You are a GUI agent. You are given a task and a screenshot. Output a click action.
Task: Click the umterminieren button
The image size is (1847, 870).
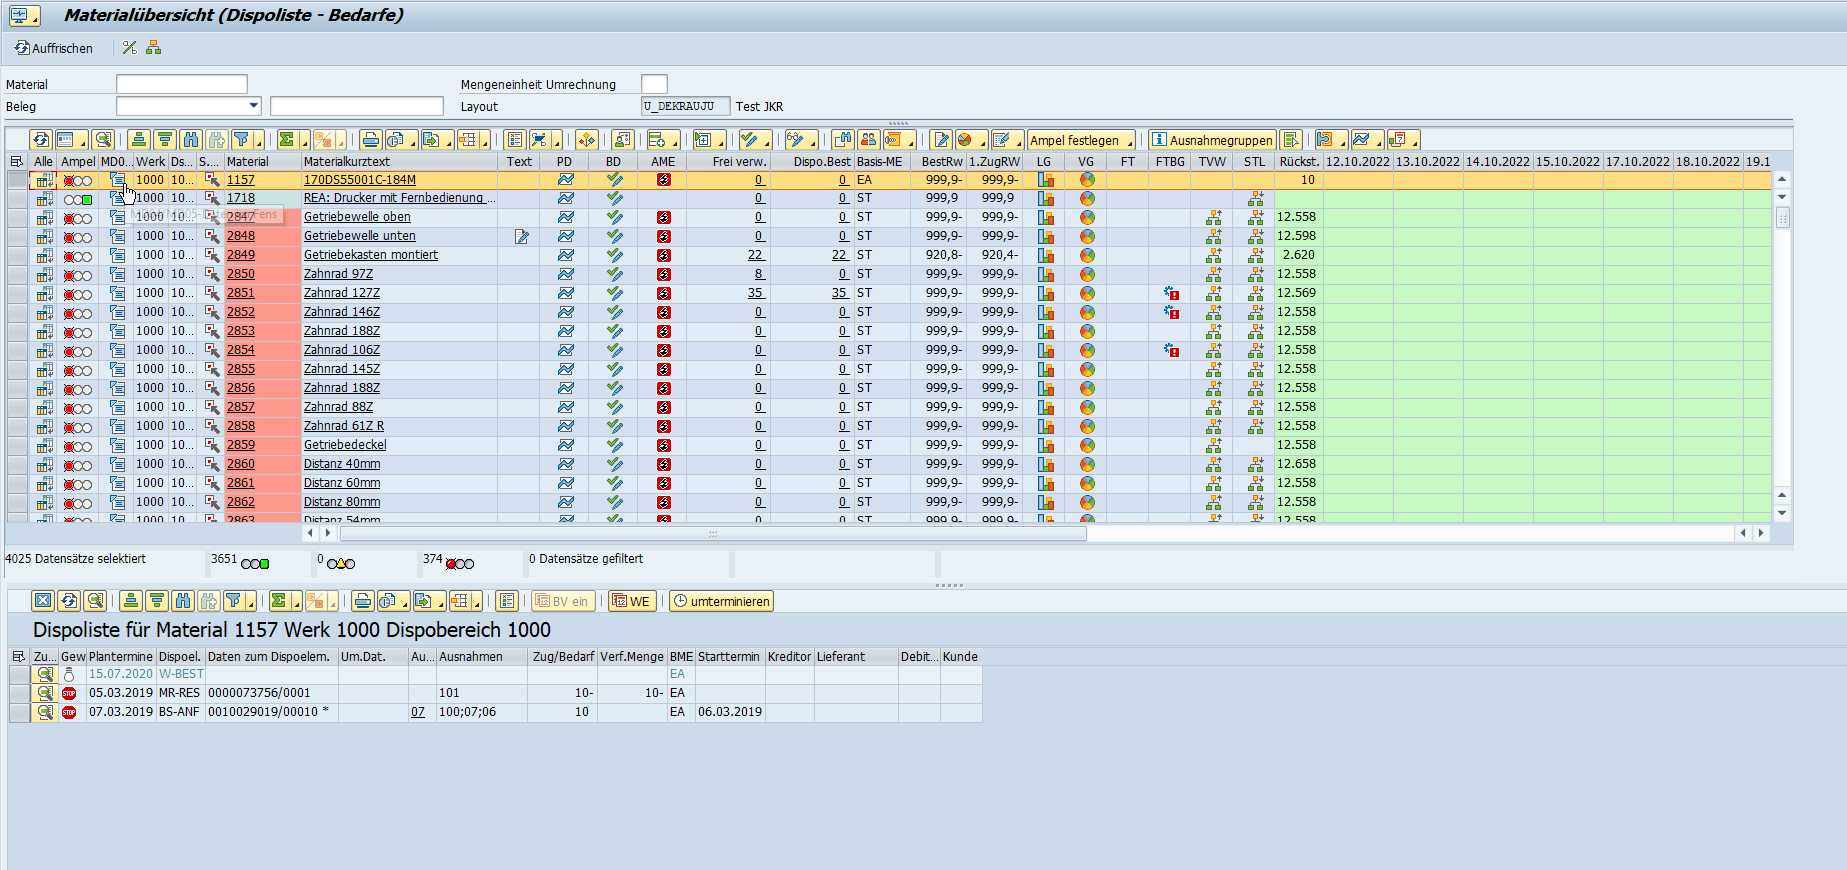tap(721, 601)
